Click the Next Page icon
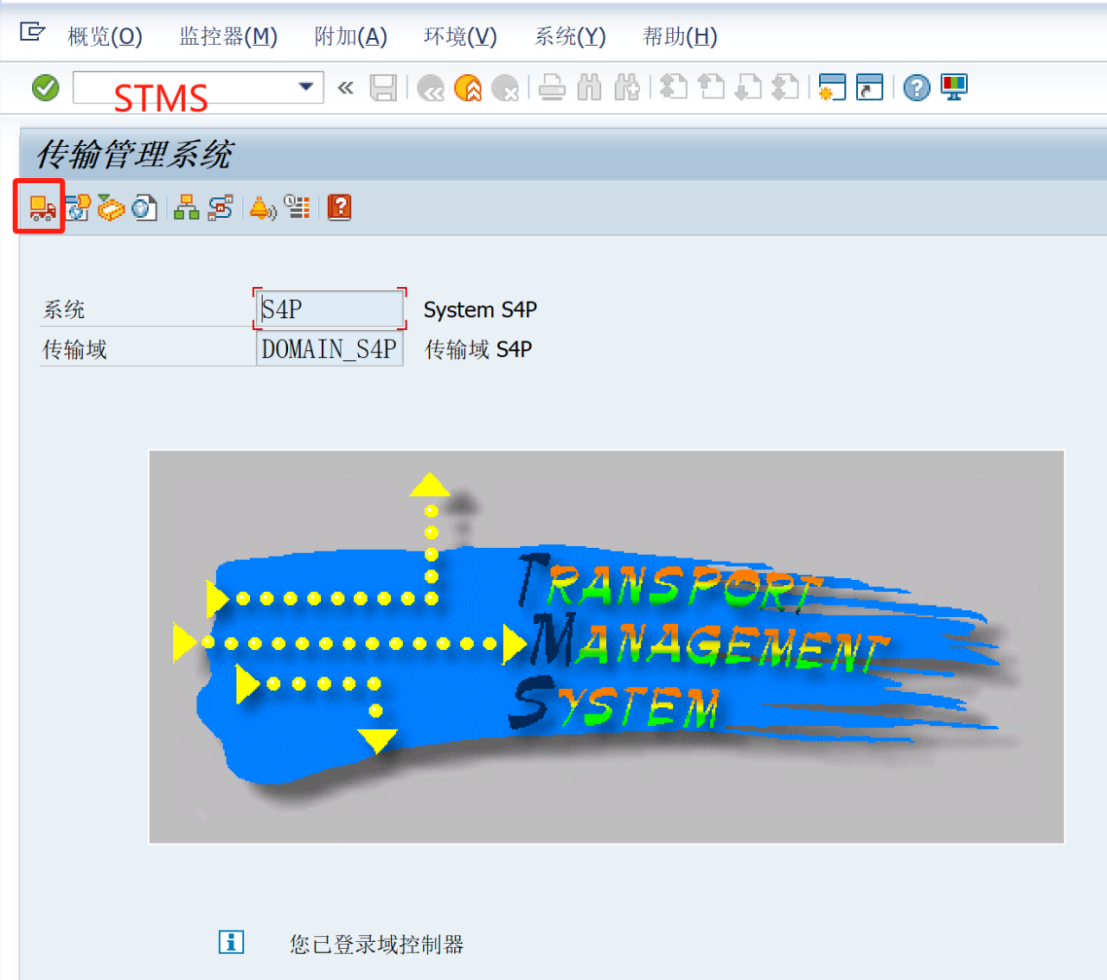 point(748,88)
